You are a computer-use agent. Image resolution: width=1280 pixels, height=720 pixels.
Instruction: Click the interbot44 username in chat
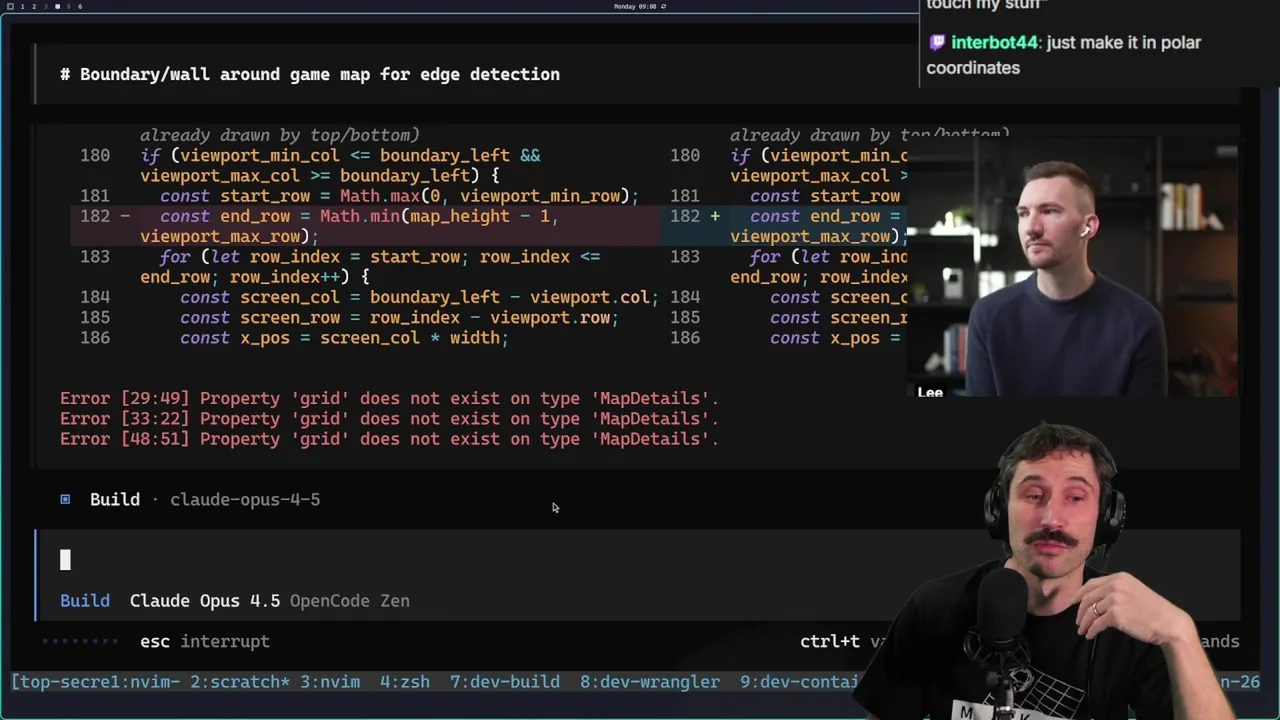(x=995, y=42)
